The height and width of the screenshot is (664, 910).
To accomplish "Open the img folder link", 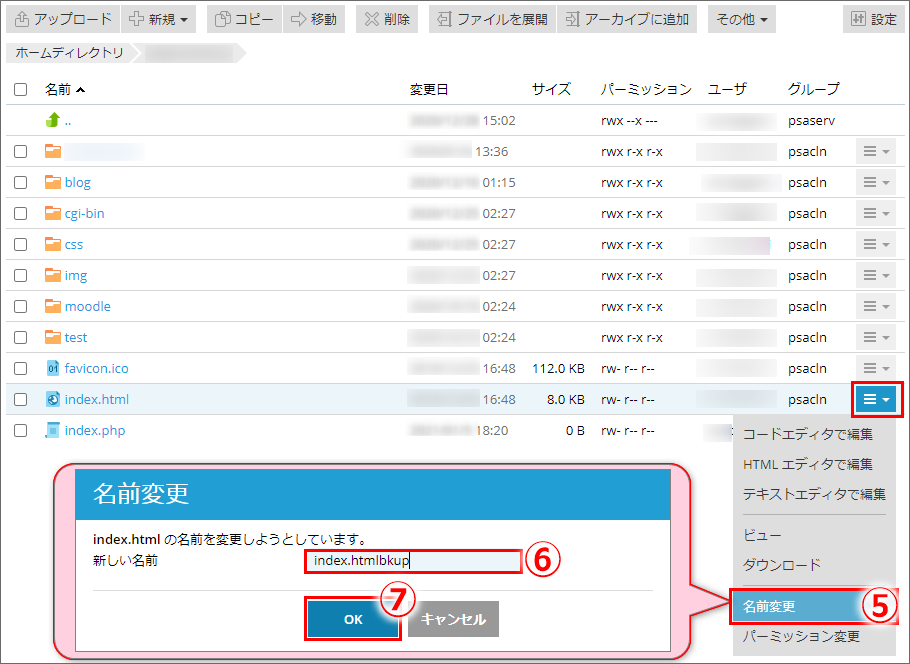I will click(76, 275).
